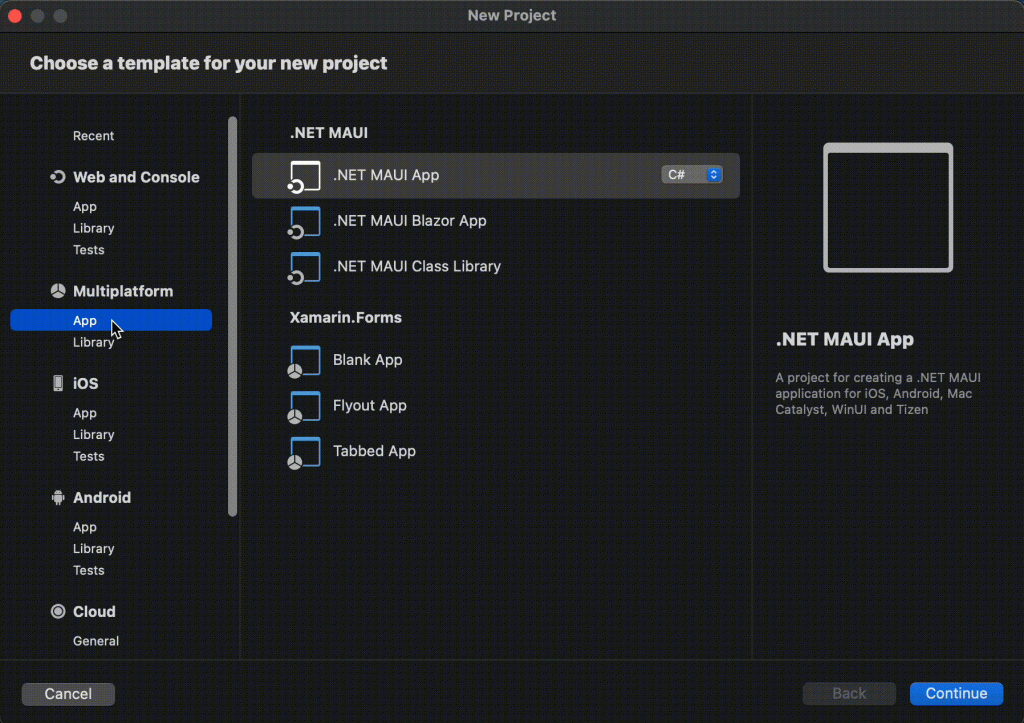Click the .NET MAUI App template icon
Viewport: 1024px width, 723px height.
pyautogui.click(x=304, y=176)
